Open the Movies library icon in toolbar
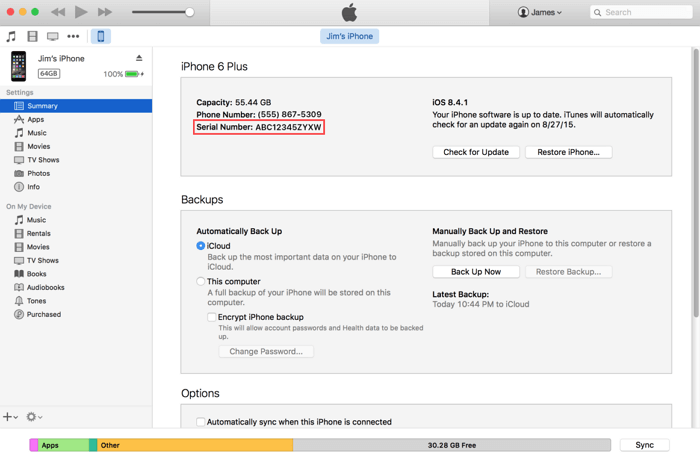The image size is (700, 460). click(32, 37)
